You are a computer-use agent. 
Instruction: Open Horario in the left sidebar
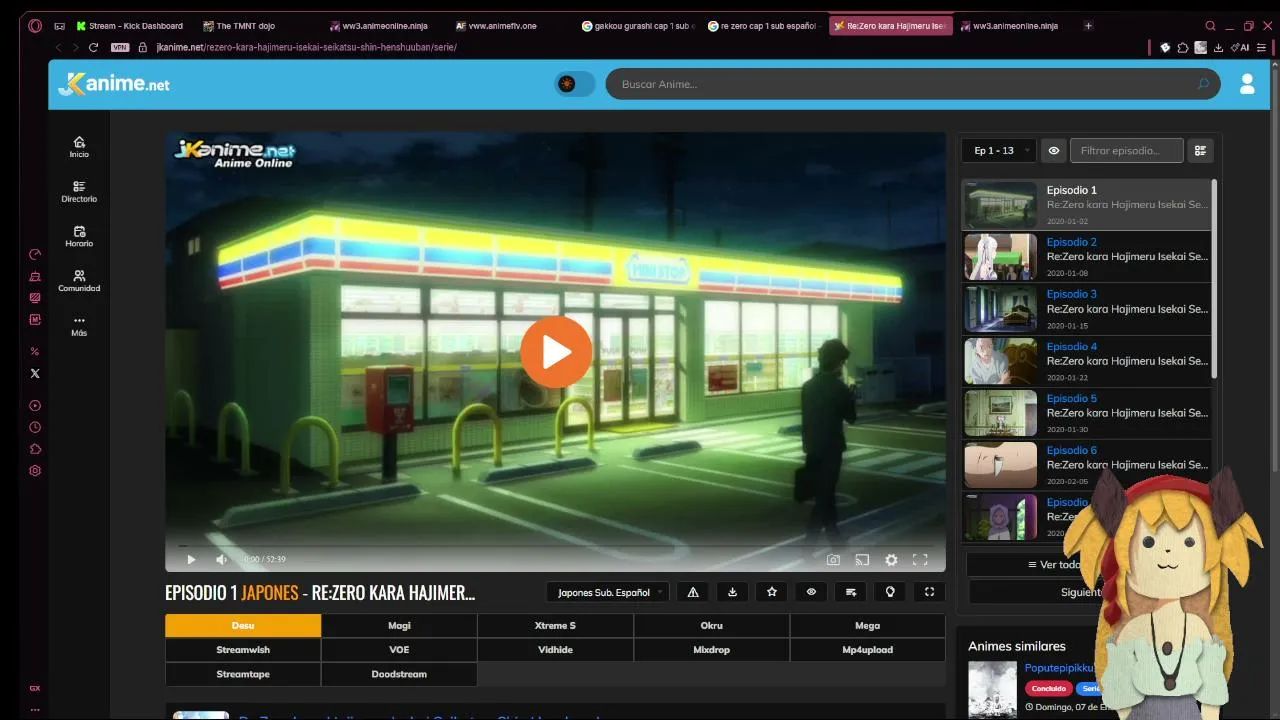point(79,236)
